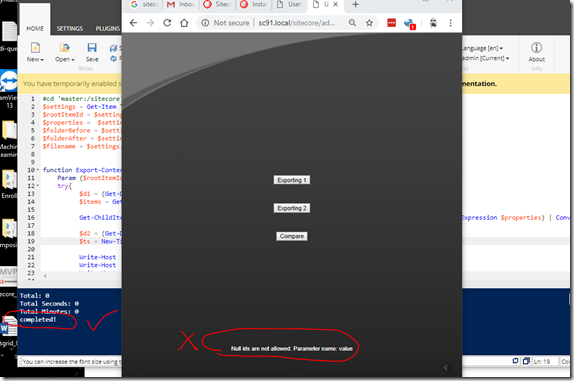Select the Inbox Gmail browser tab
The height and width of the screenshot is (381, 574).
(180, 4)
